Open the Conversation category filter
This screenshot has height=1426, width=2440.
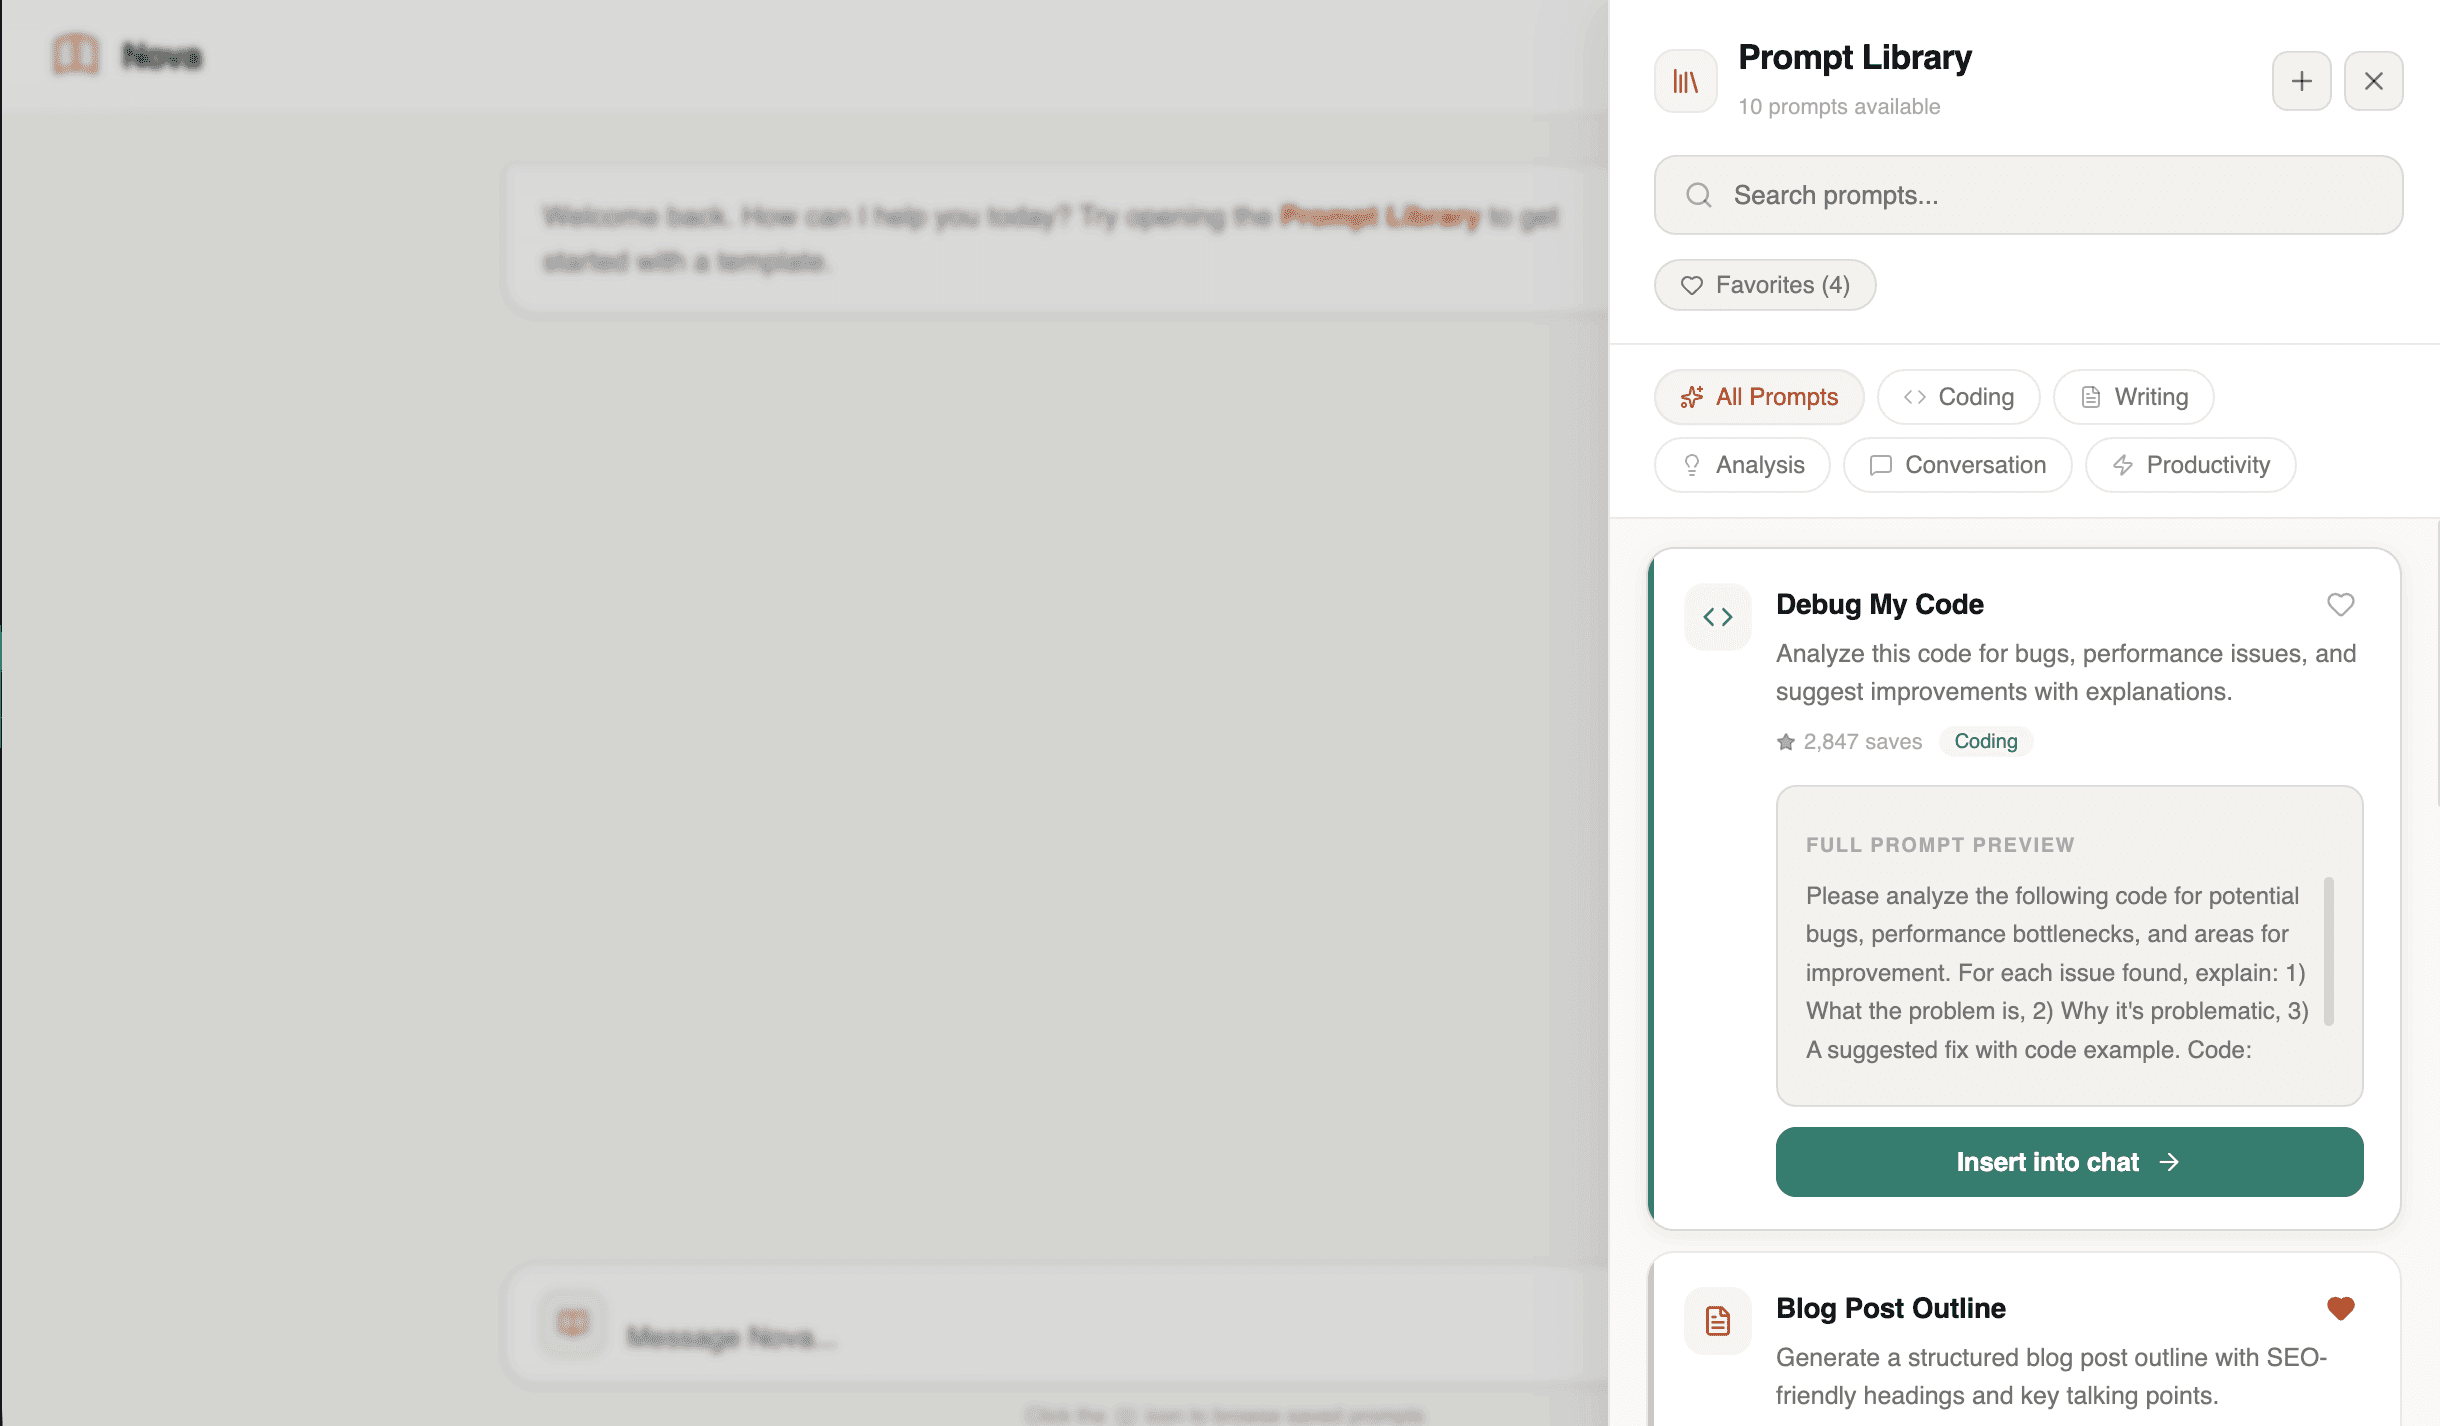pyautogui.click(x=1957, y=465)
